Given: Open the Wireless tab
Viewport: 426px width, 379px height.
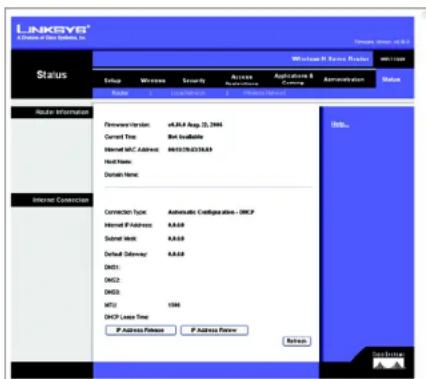Looking at the screenshot, I should coord(153,80).
